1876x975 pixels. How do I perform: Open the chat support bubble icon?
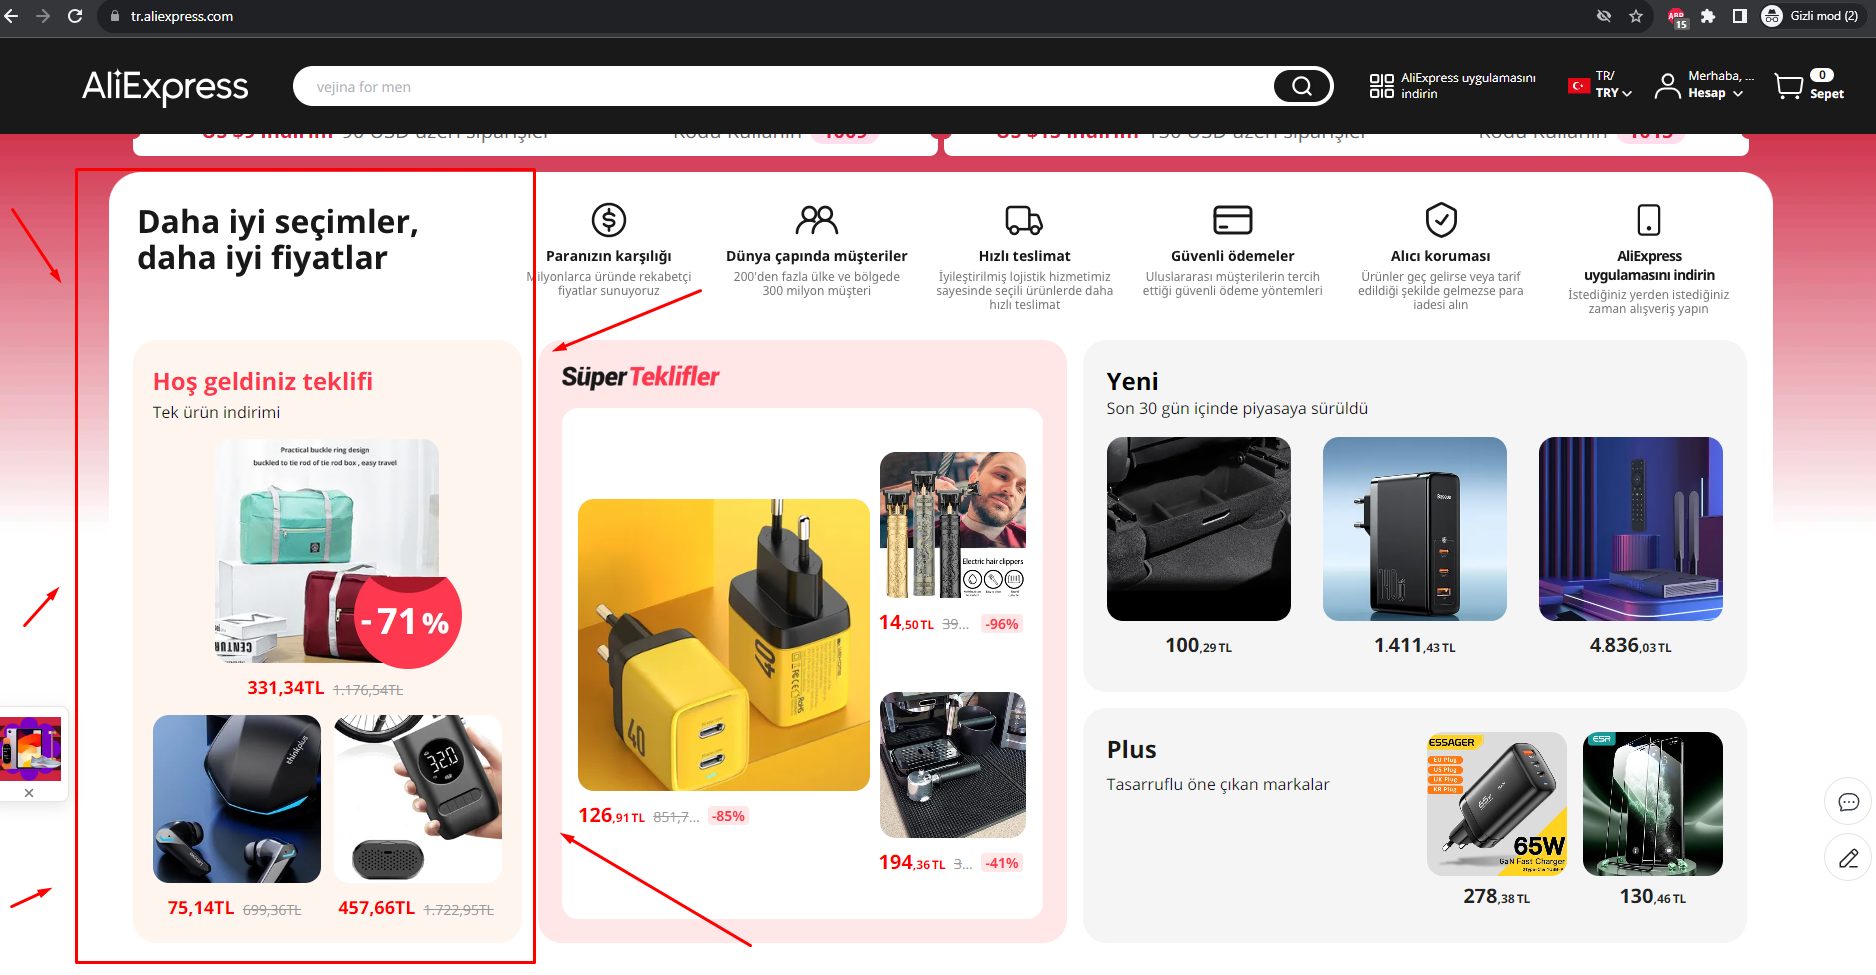[1848, 801]
